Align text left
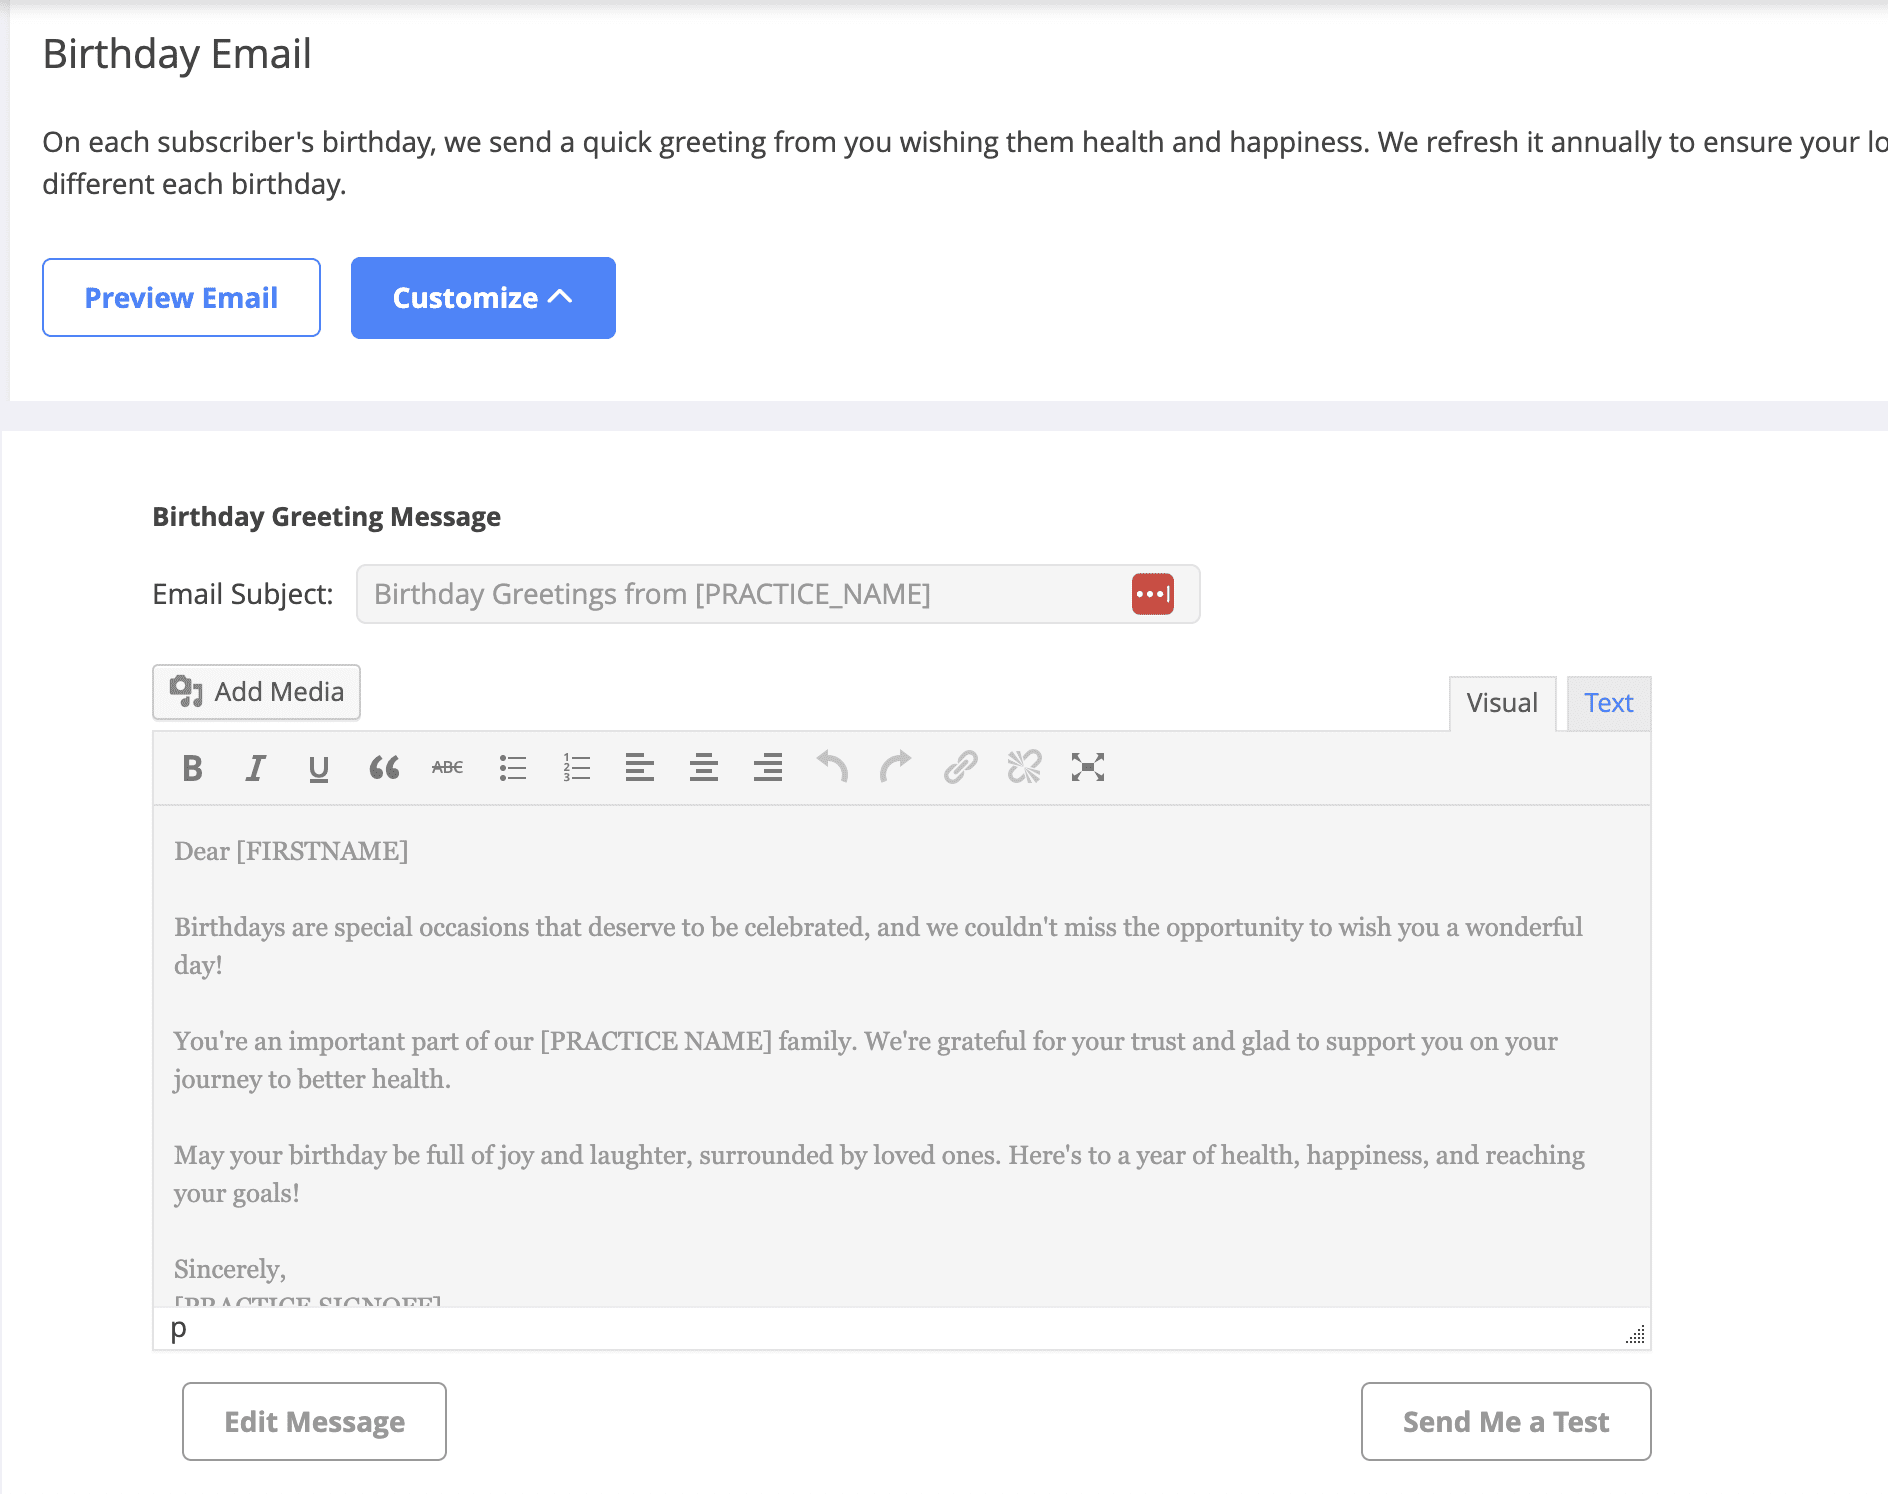This screenshot has width=1888, height=1494. [640, 768]
